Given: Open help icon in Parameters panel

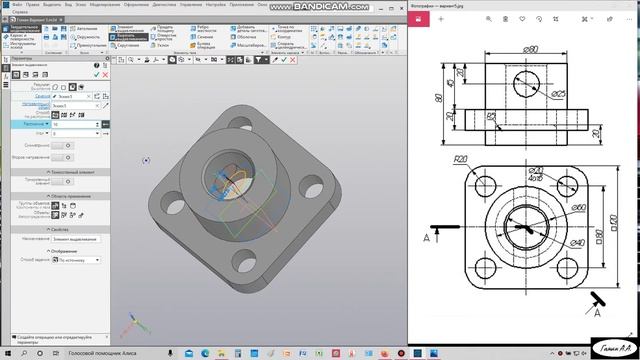Looking at the screenshot, I should pos(96,65).
